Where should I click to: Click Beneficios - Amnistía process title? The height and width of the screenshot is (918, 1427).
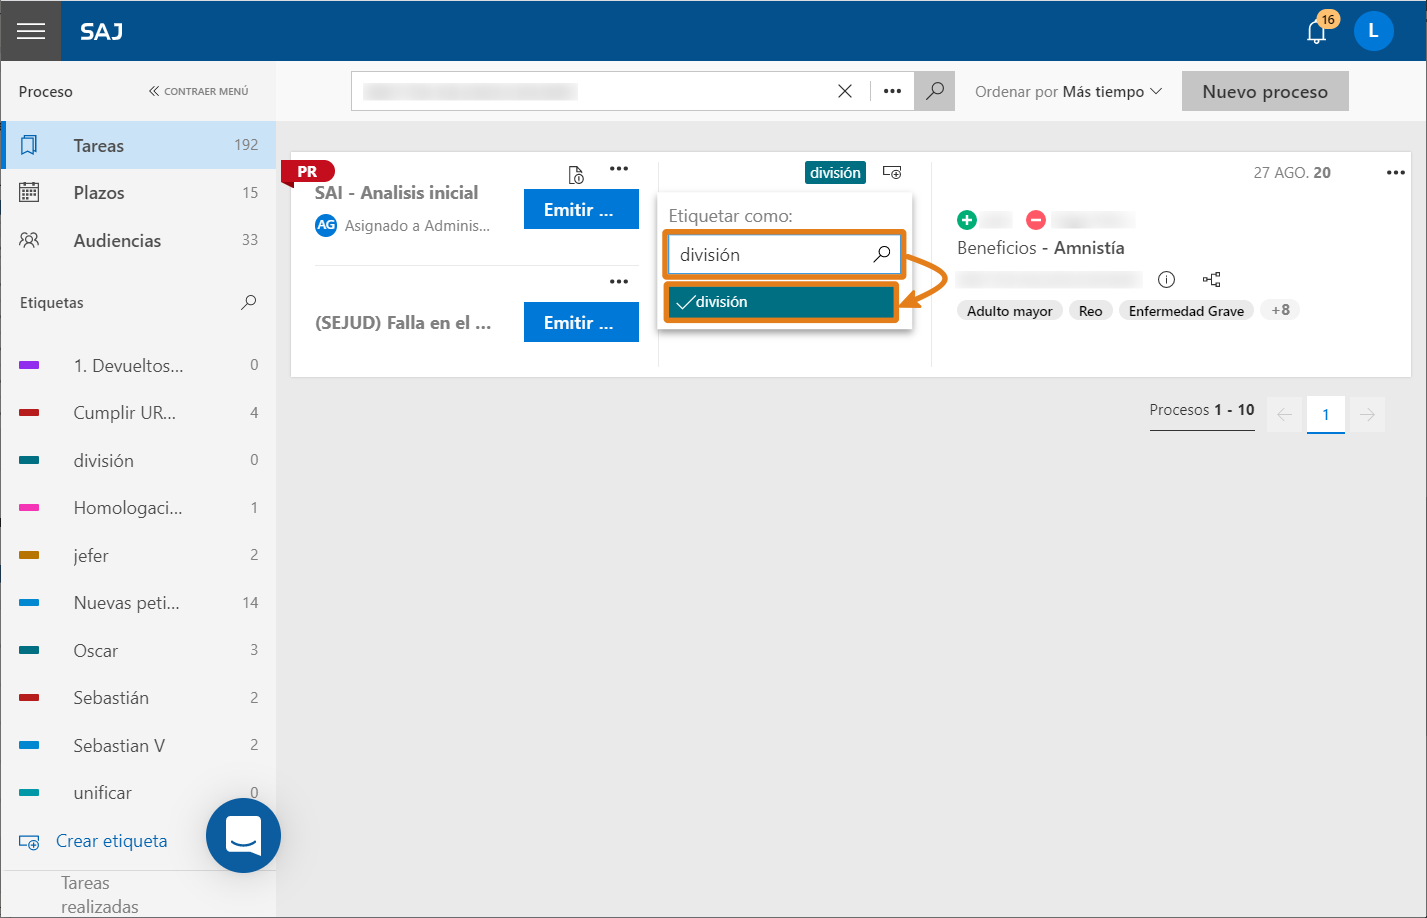pyautogui.click(x=1041, y=248)
